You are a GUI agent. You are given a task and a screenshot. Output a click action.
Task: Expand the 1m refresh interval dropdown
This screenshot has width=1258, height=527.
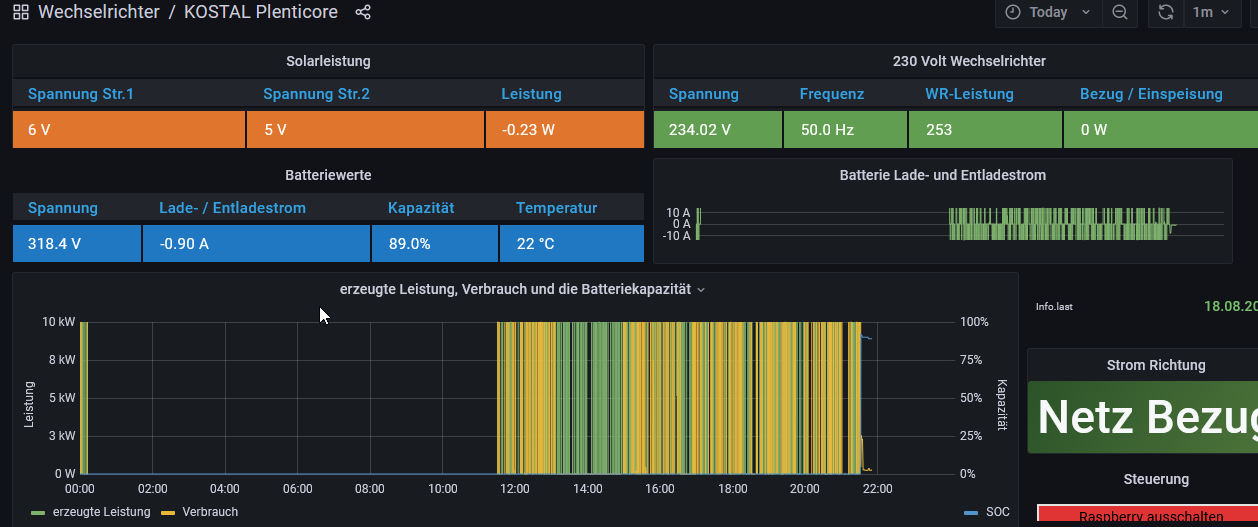[x=1211, y=13]
